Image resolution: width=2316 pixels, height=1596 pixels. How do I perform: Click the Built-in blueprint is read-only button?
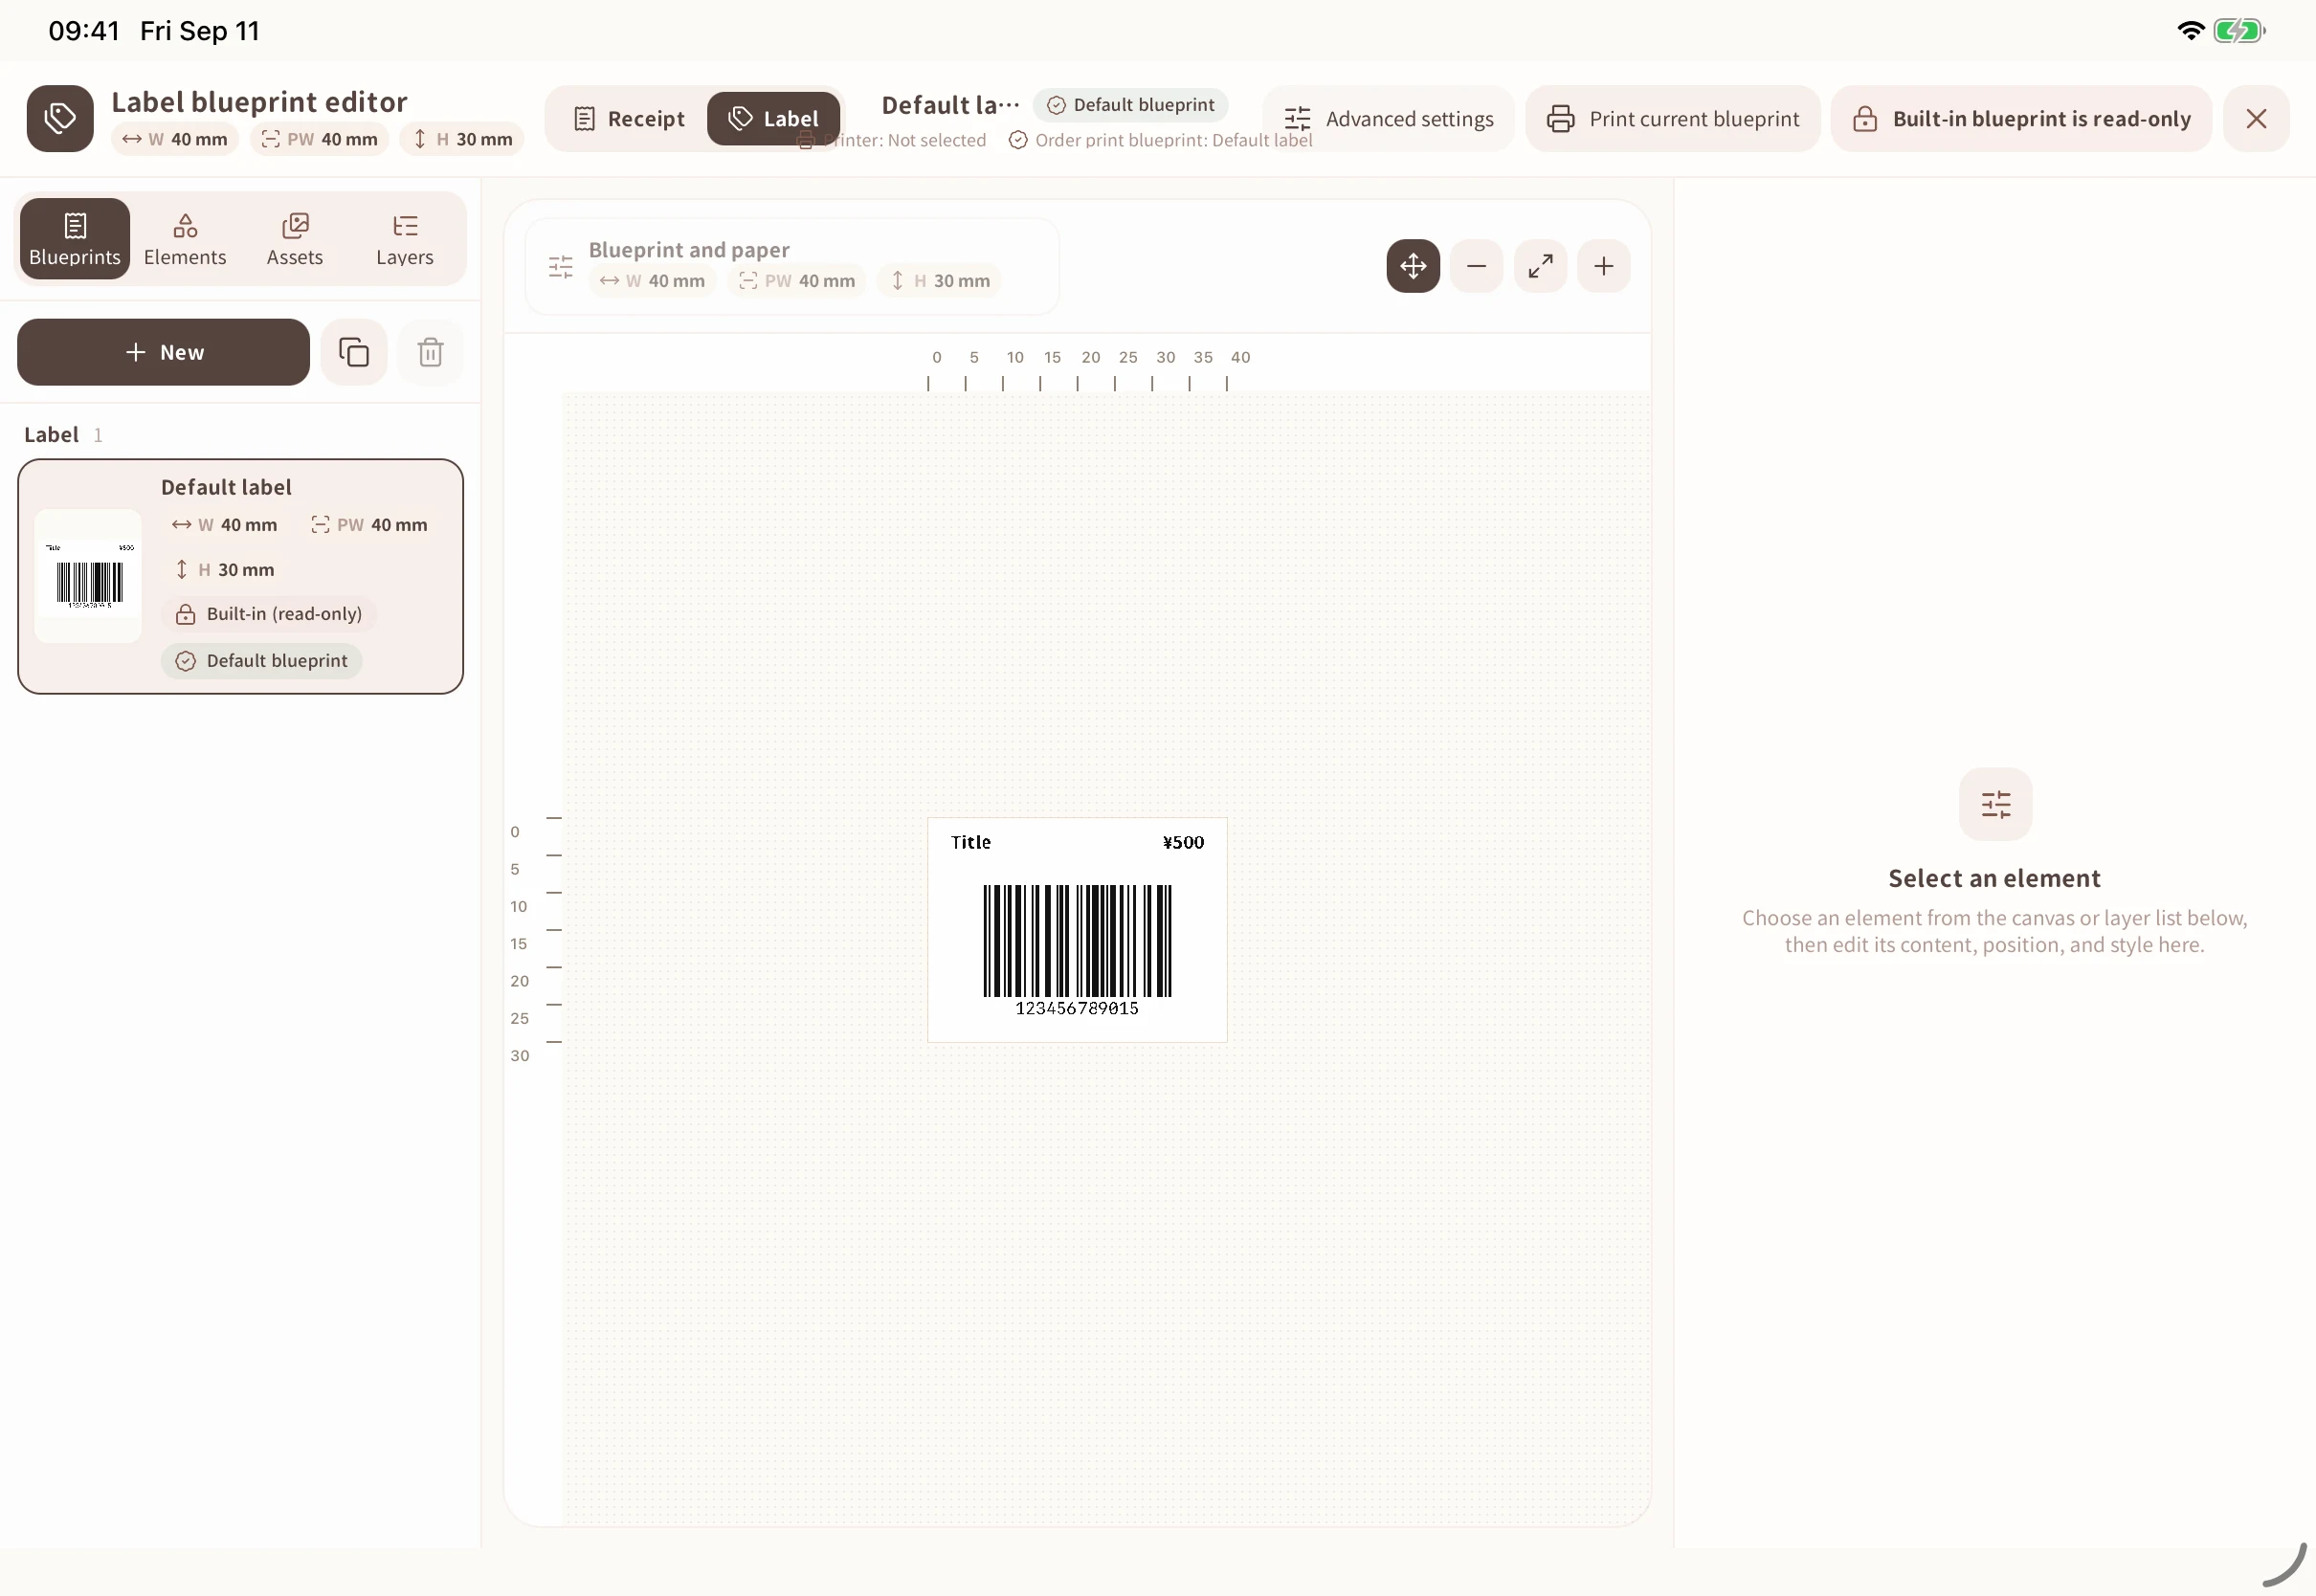tap(2021, 119)
